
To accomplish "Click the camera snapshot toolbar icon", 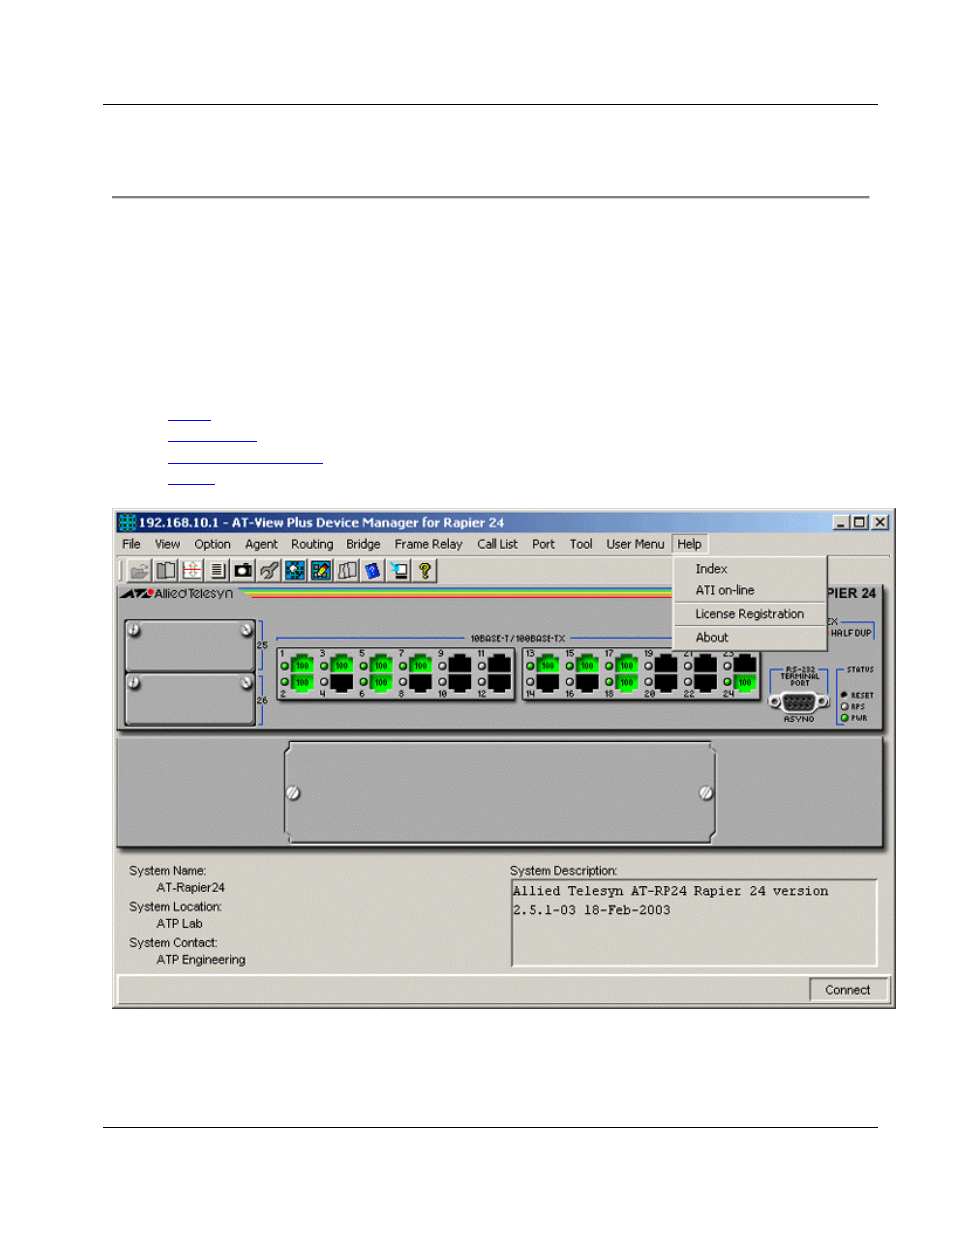I will coord(243,570).
